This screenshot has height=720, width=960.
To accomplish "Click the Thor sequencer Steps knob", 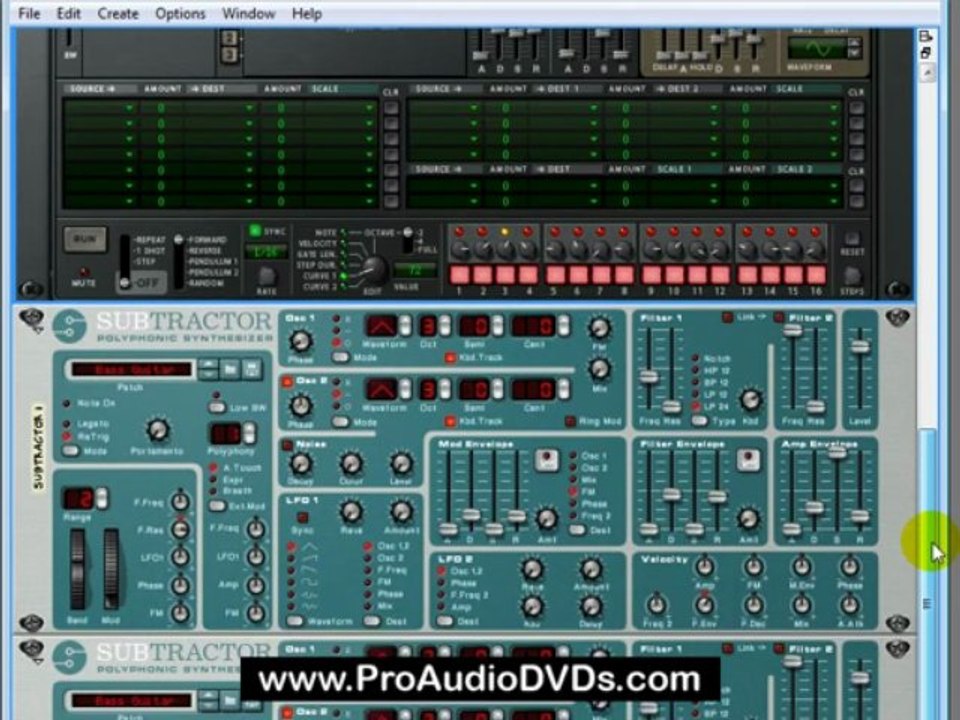I will tap(852, 276).
